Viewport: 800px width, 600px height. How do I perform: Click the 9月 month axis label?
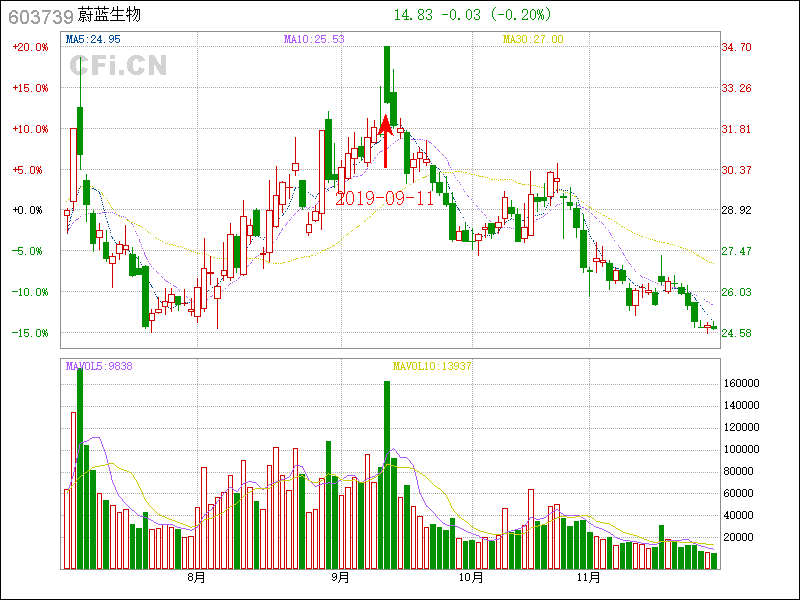pos(341,578)
